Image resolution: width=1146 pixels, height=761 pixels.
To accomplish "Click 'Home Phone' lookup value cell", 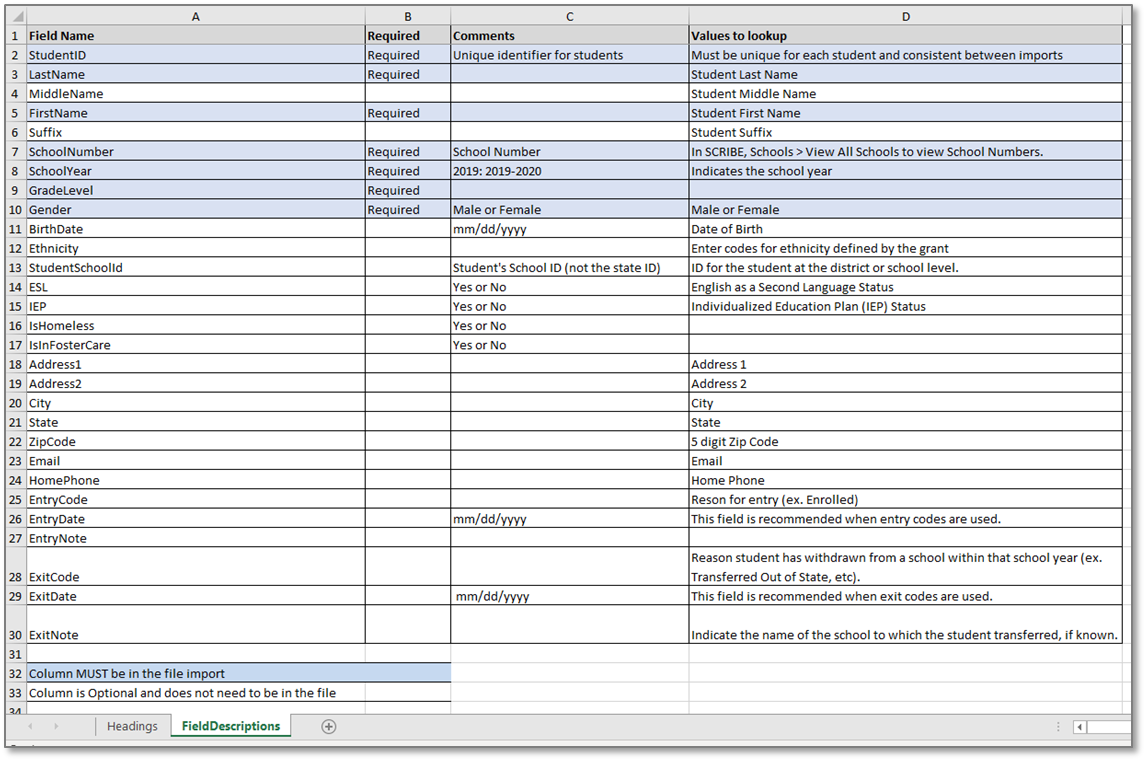I will pos(906,480).
